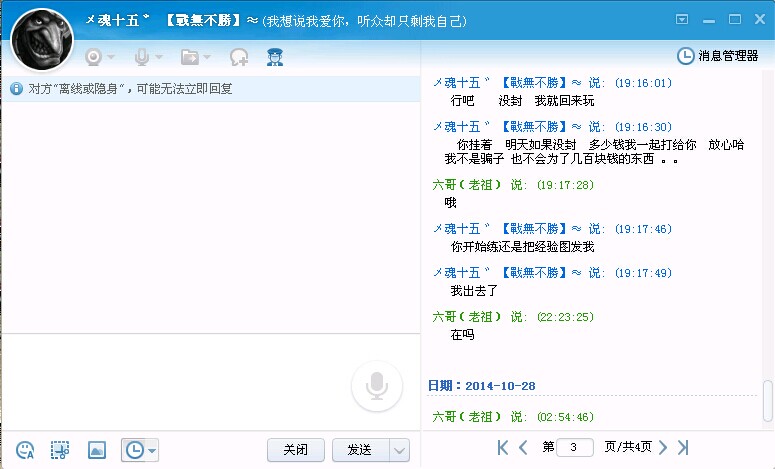775x469 pixels.
Task: Click 关闭 to close the chat
Action: (x=296, y=450)
